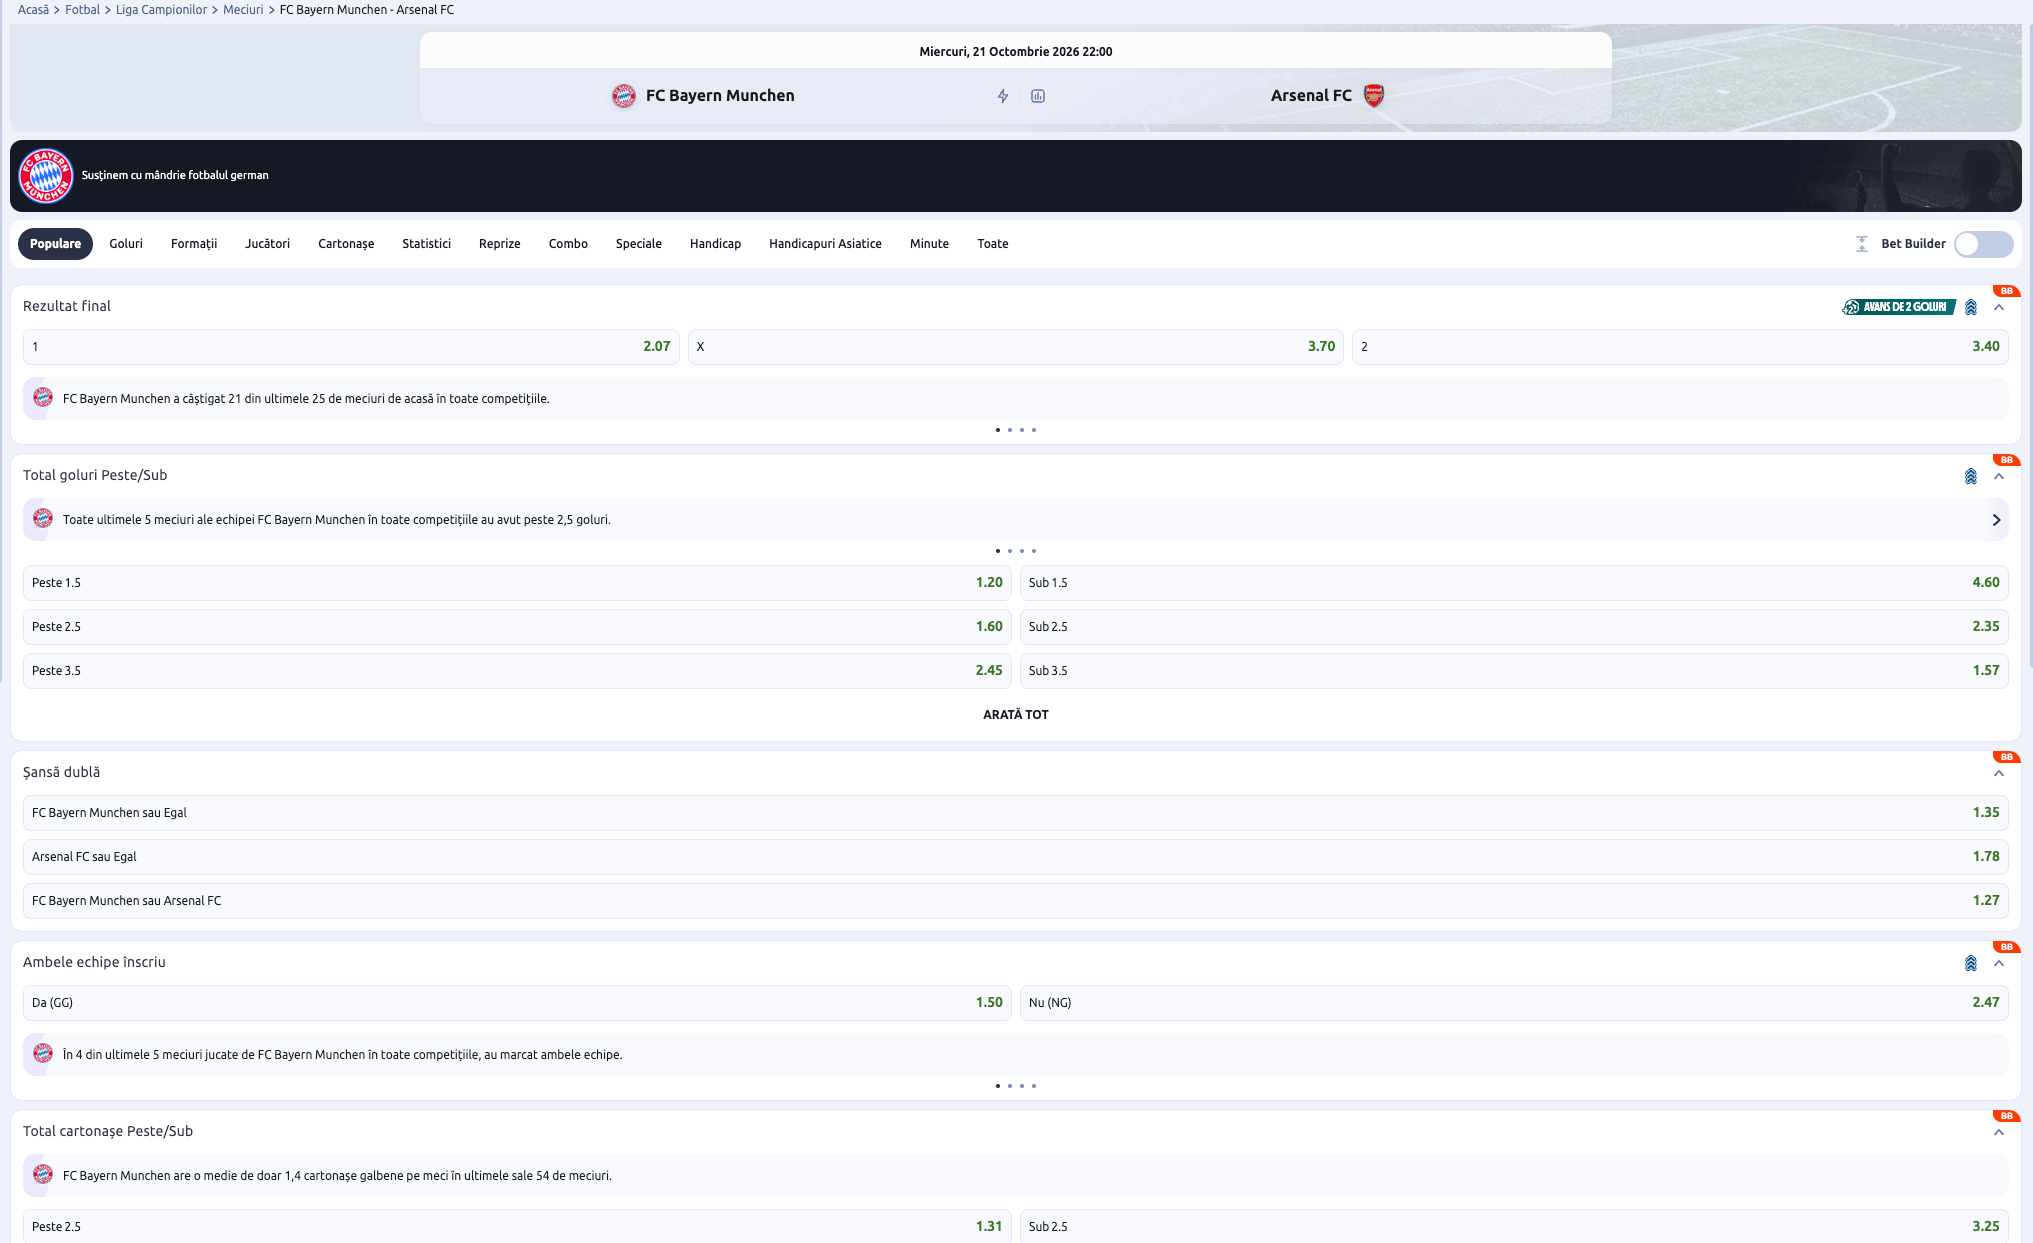Pick Sub 2.5 cards at odds 3.25

pos(1514,1226)
